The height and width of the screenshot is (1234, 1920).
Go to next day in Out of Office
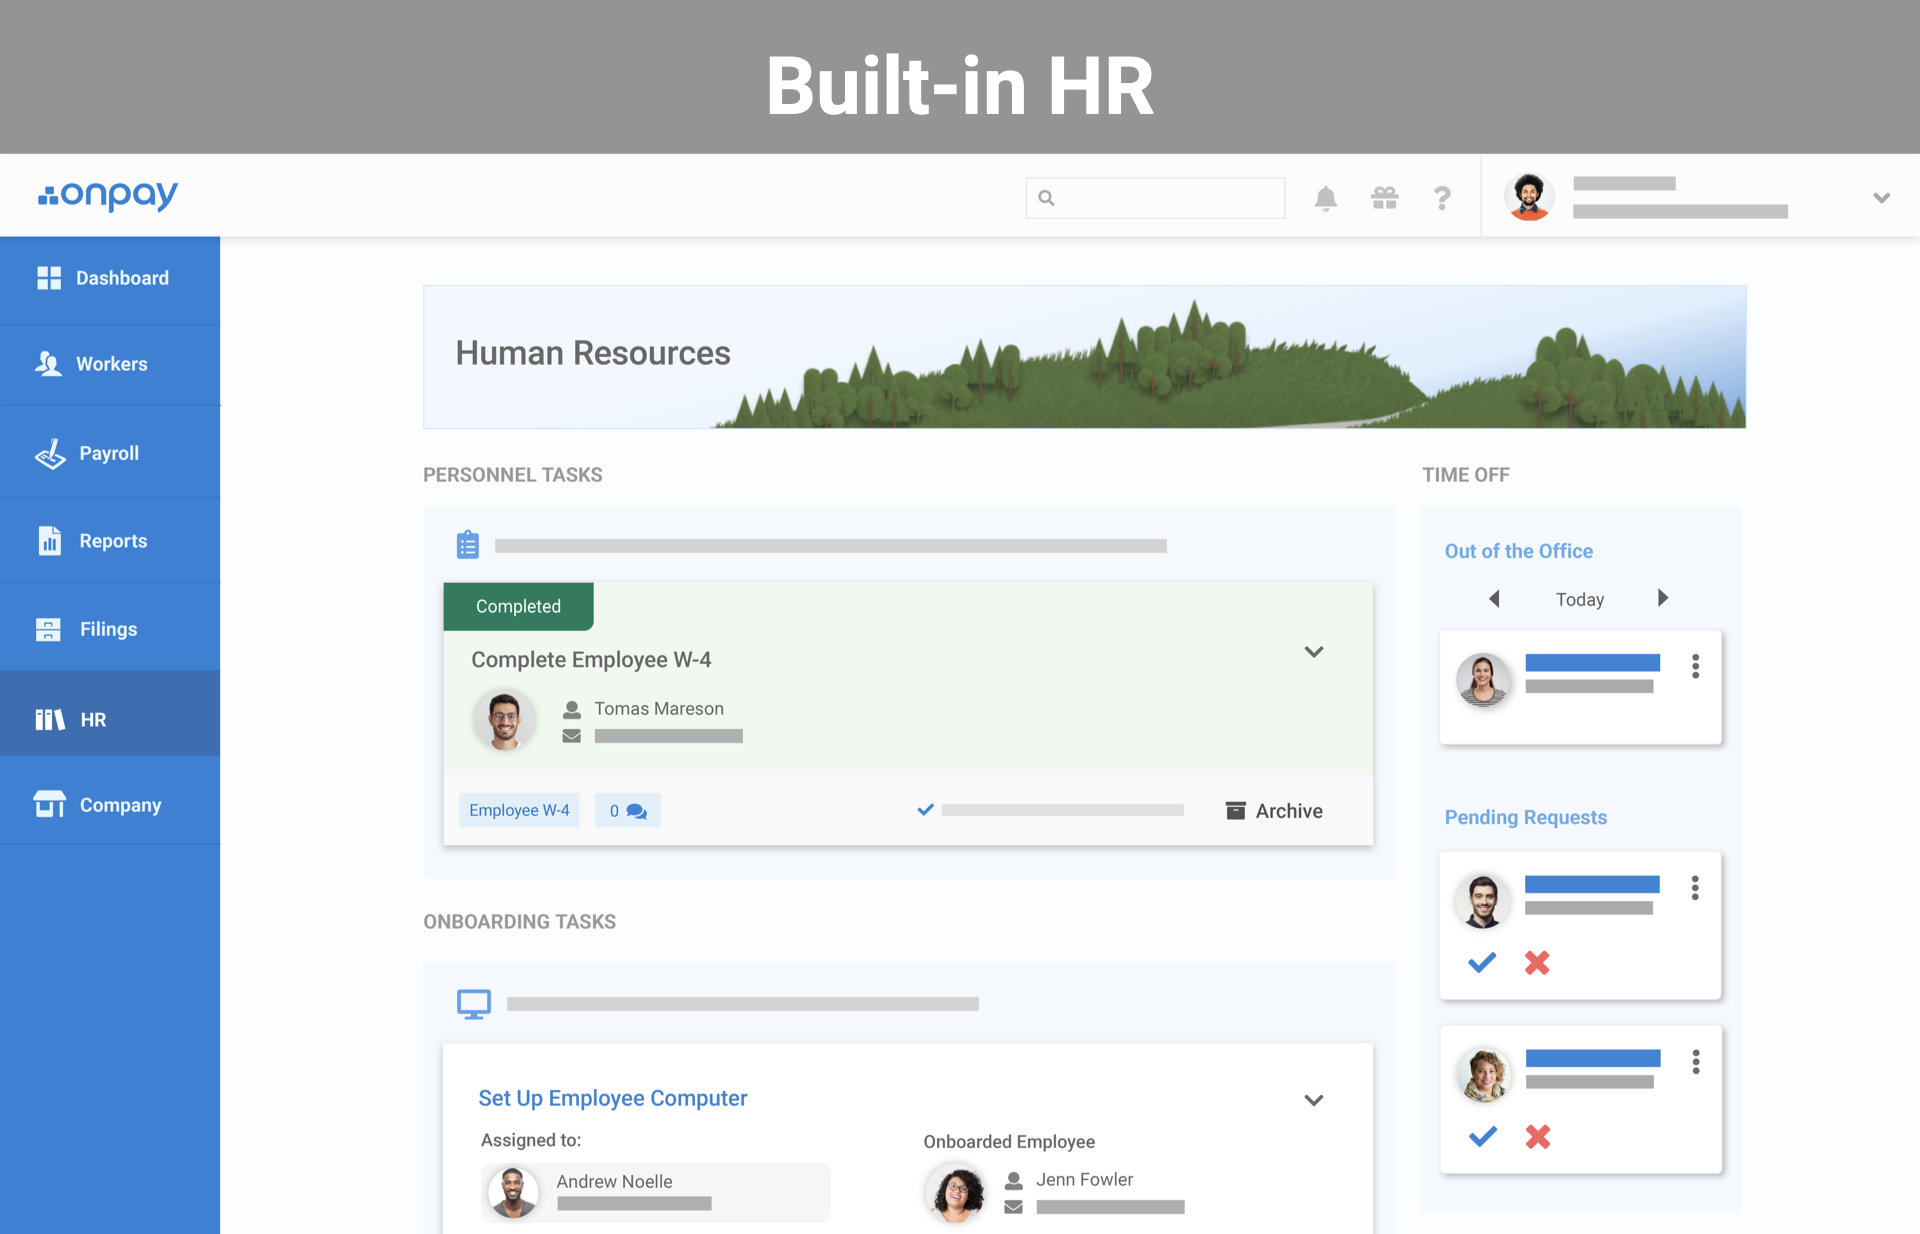[1662, 598]
